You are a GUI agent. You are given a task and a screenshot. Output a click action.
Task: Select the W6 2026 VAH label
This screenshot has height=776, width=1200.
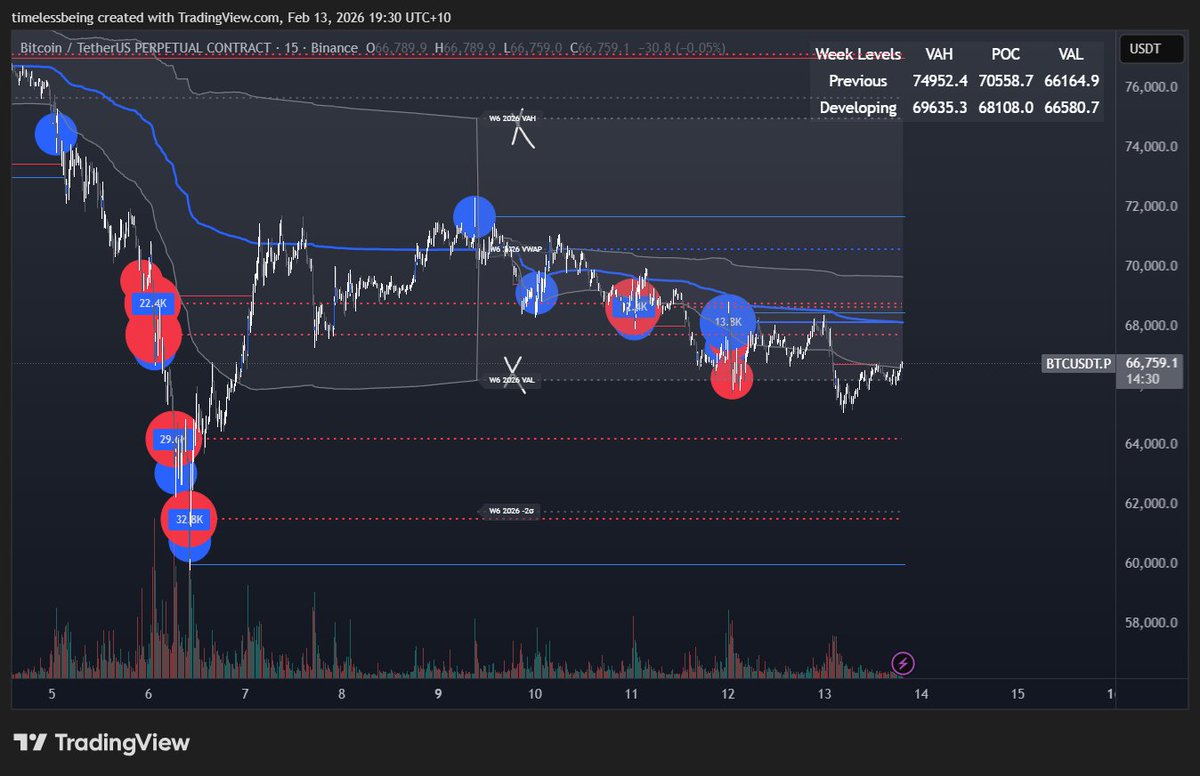click(x=513, y=118)
